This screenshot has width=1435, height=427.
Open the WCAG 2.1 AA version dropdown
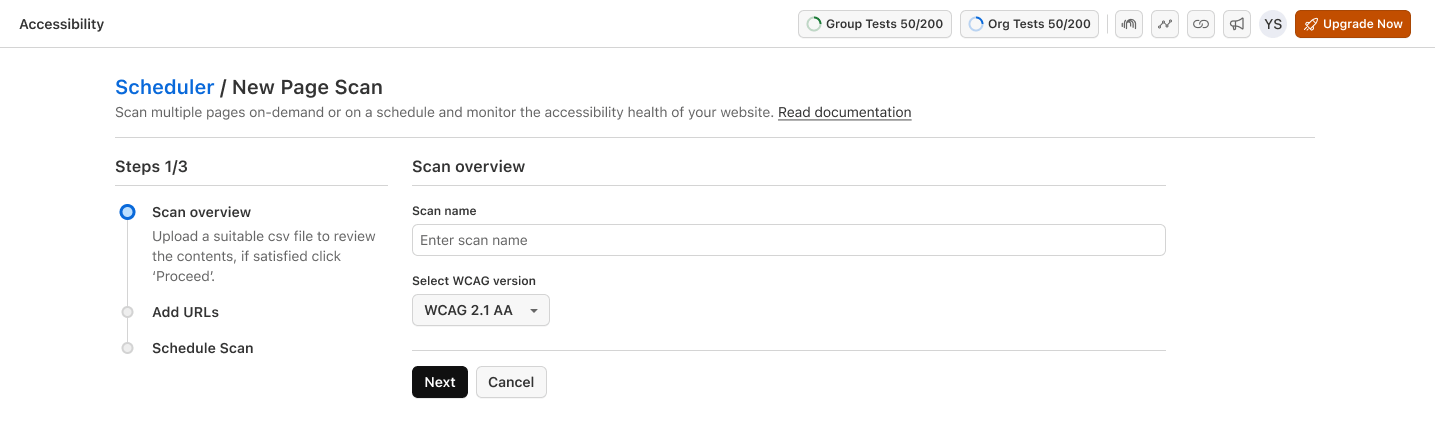click(480, 310)
